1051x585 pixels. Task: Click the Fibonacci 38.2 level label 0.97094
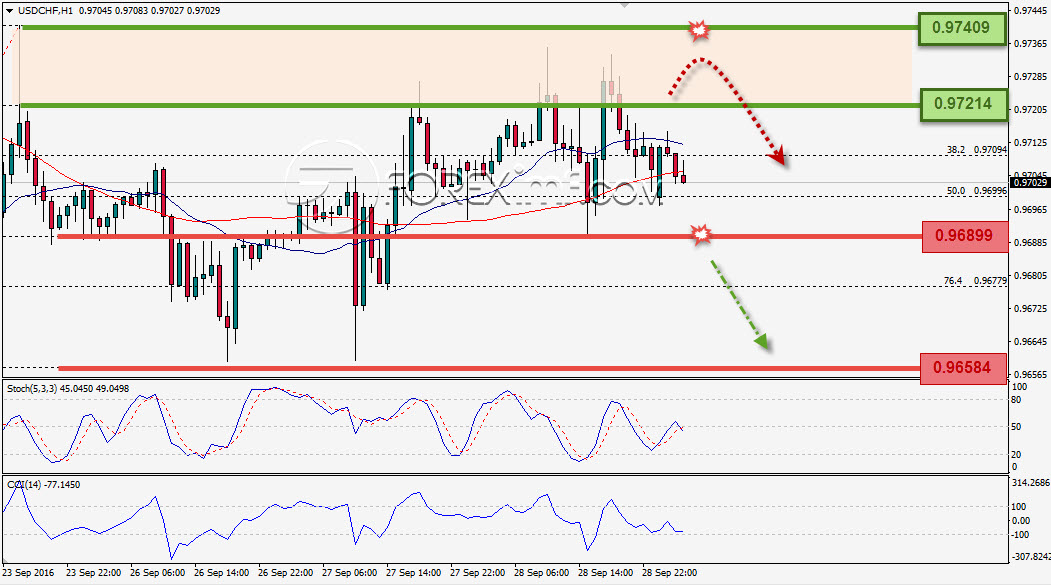pos(977,149)
